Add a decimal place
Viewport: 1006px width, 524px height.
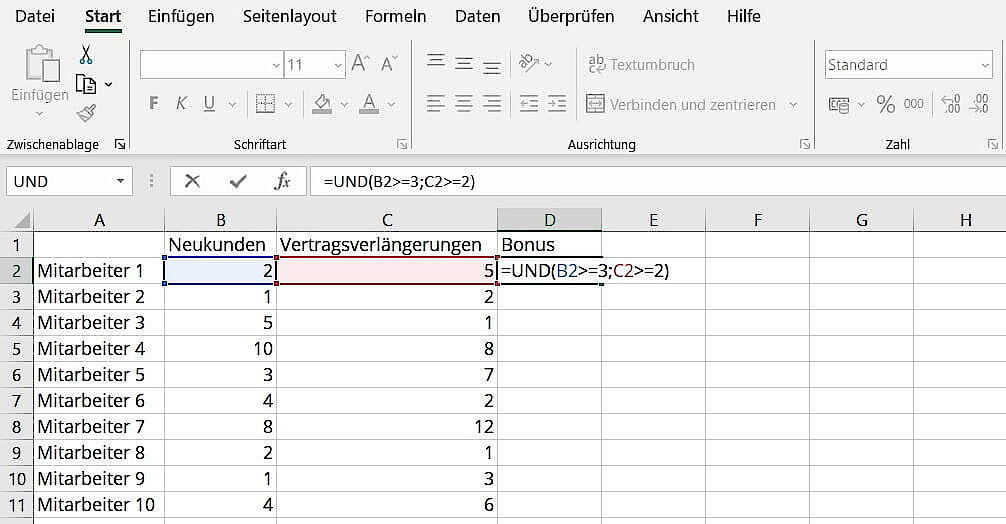tap(951, 104)
